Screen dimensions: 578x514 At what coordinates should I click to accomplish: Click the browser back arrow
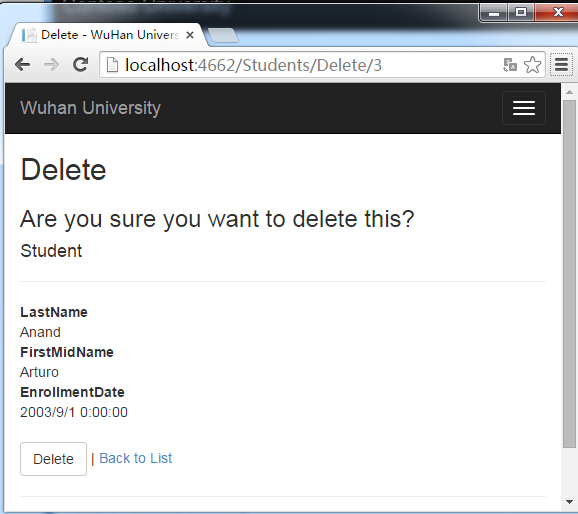tap(22, 65)
